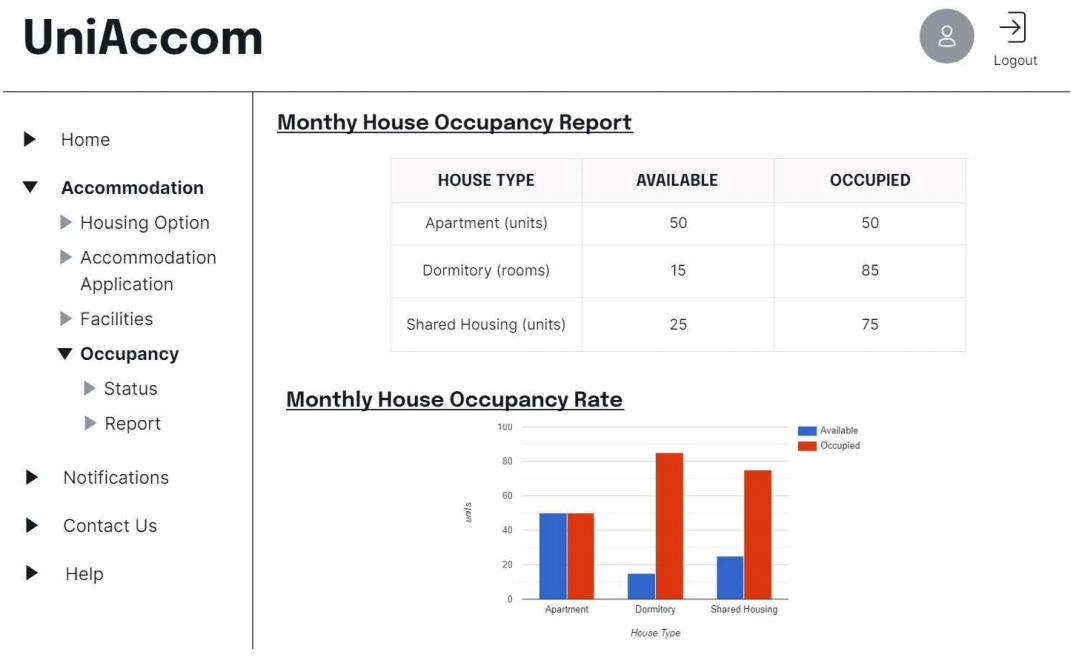The height and width of the screenshot is (656, 1071).
Task: Expand the Housing Option arrow
Action: coord(66,222)
